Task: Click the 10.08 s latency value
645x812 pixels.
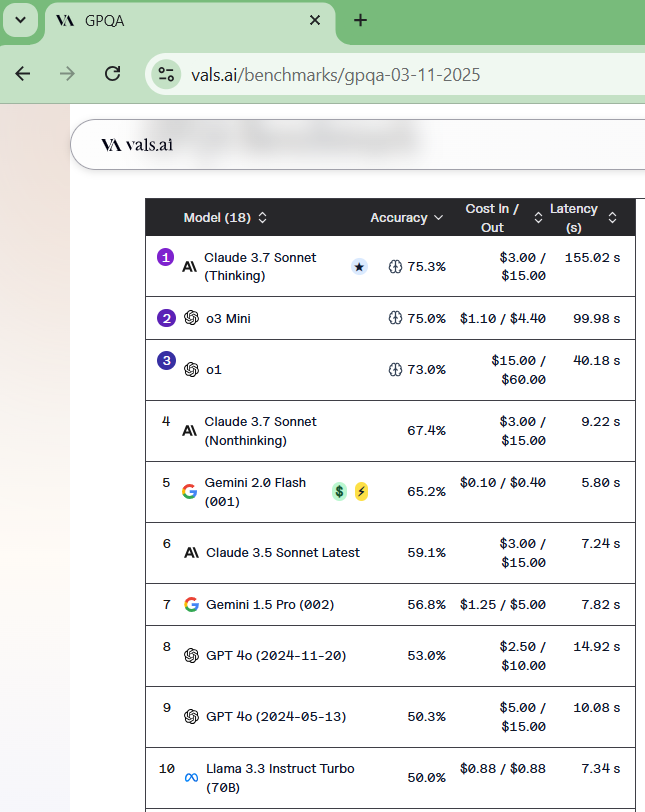Action: tap(596, 707)
